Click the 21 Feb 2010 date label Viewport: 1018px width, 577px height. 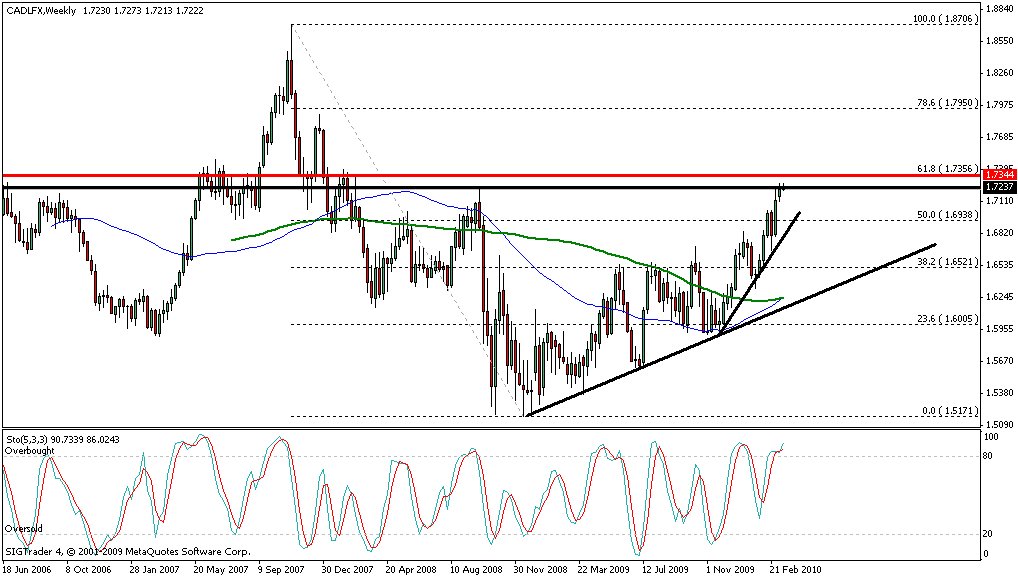click(796, 567)
